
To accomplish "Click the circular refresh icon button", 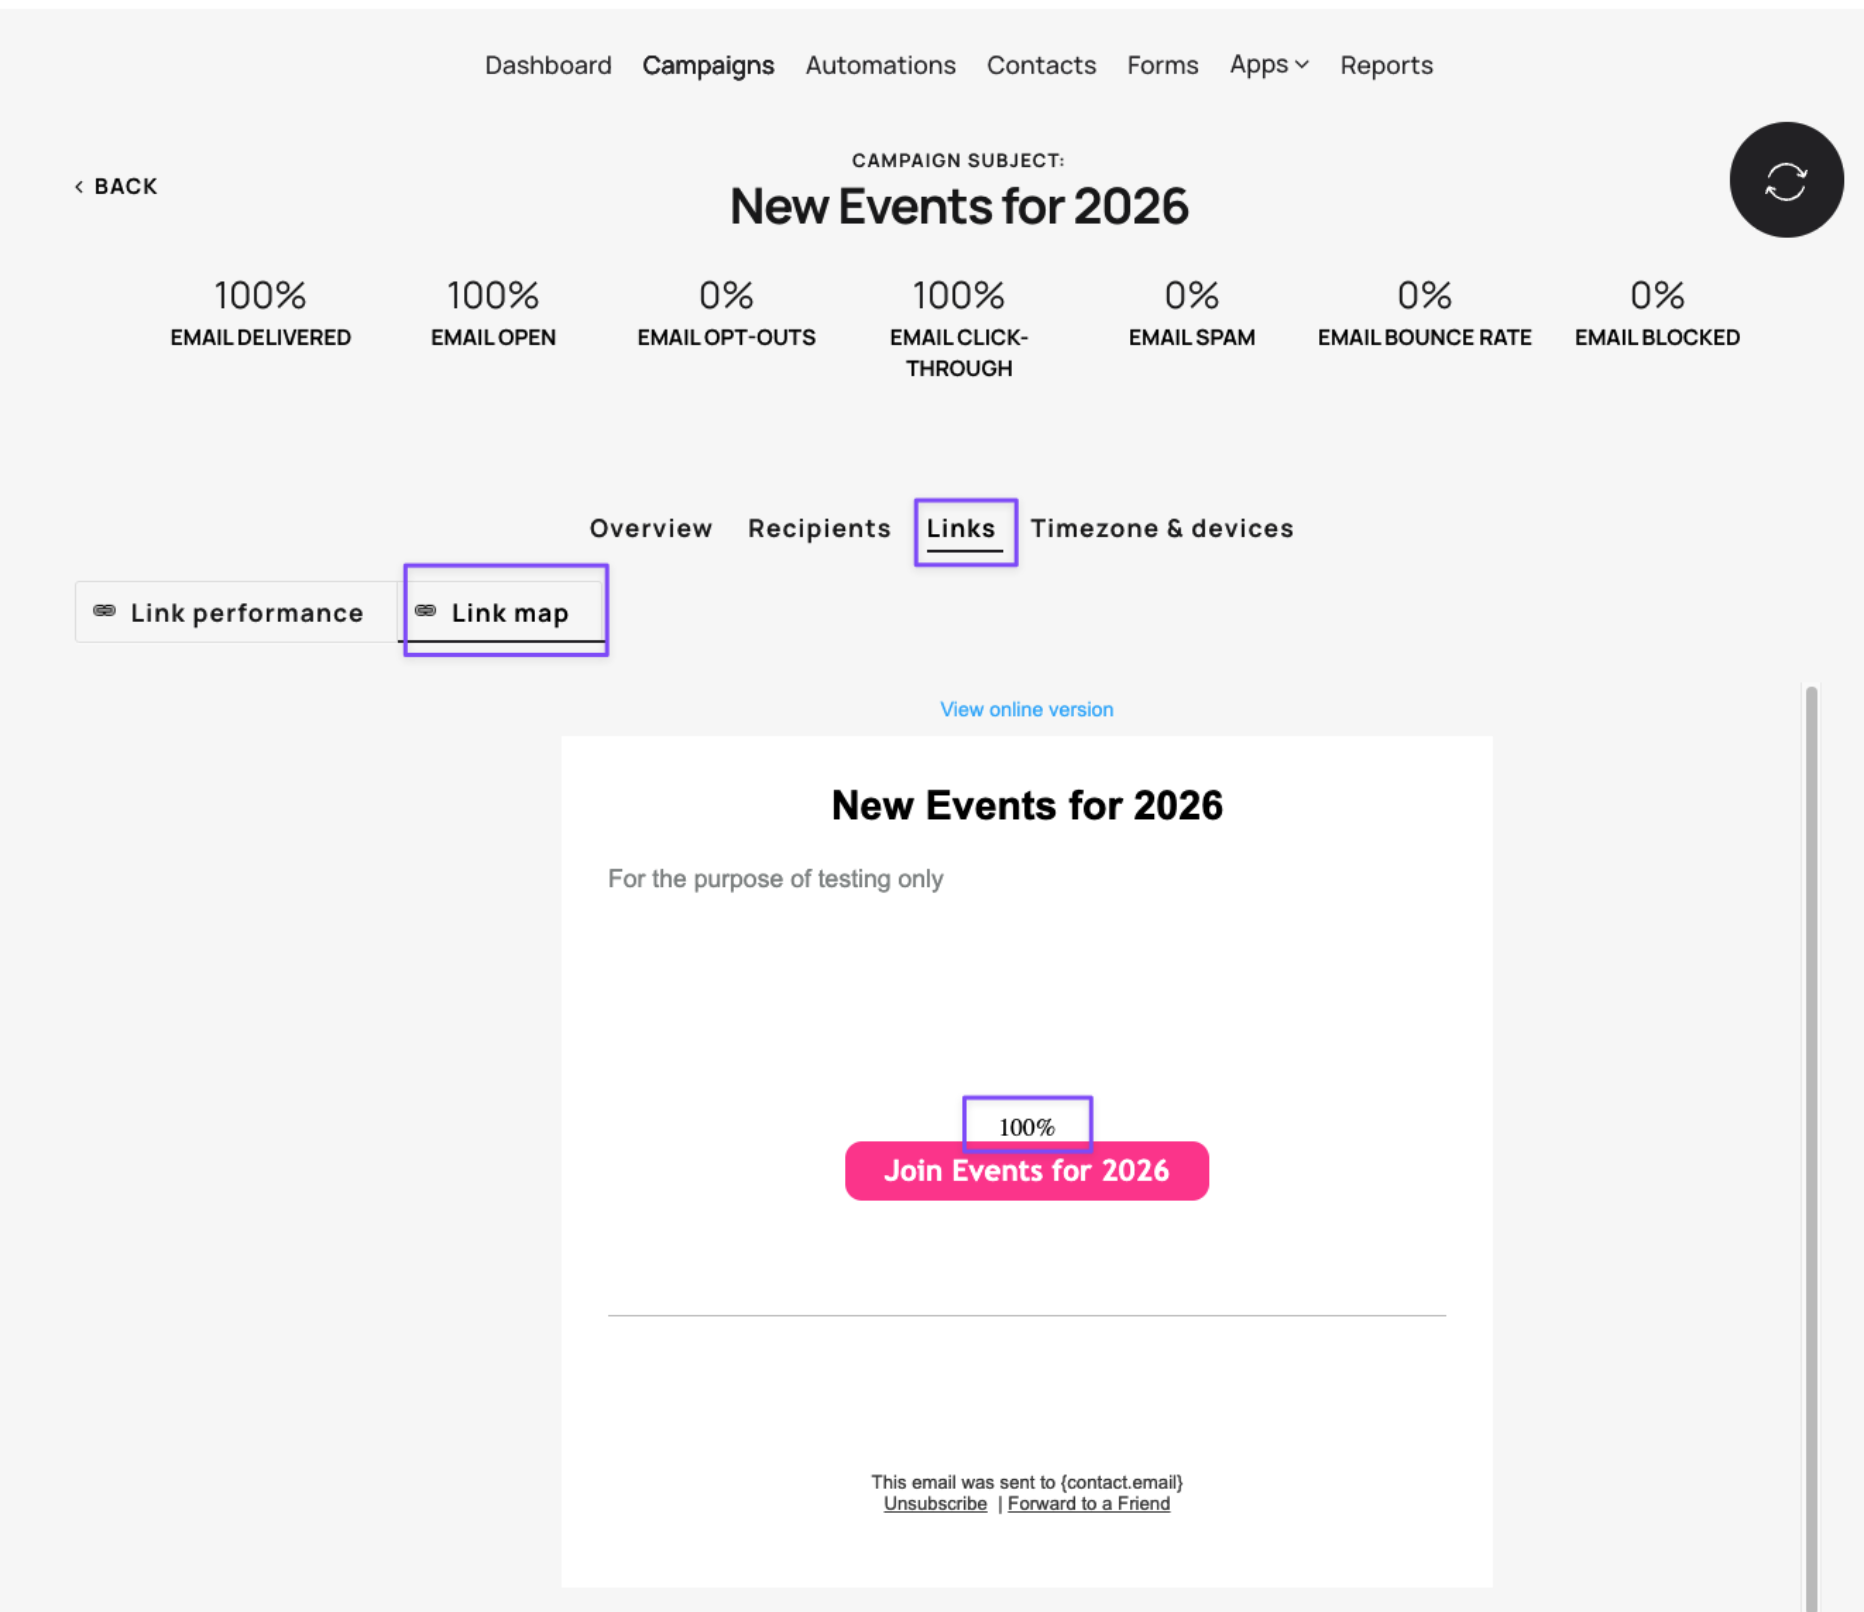I will (x=1786, y=180).
